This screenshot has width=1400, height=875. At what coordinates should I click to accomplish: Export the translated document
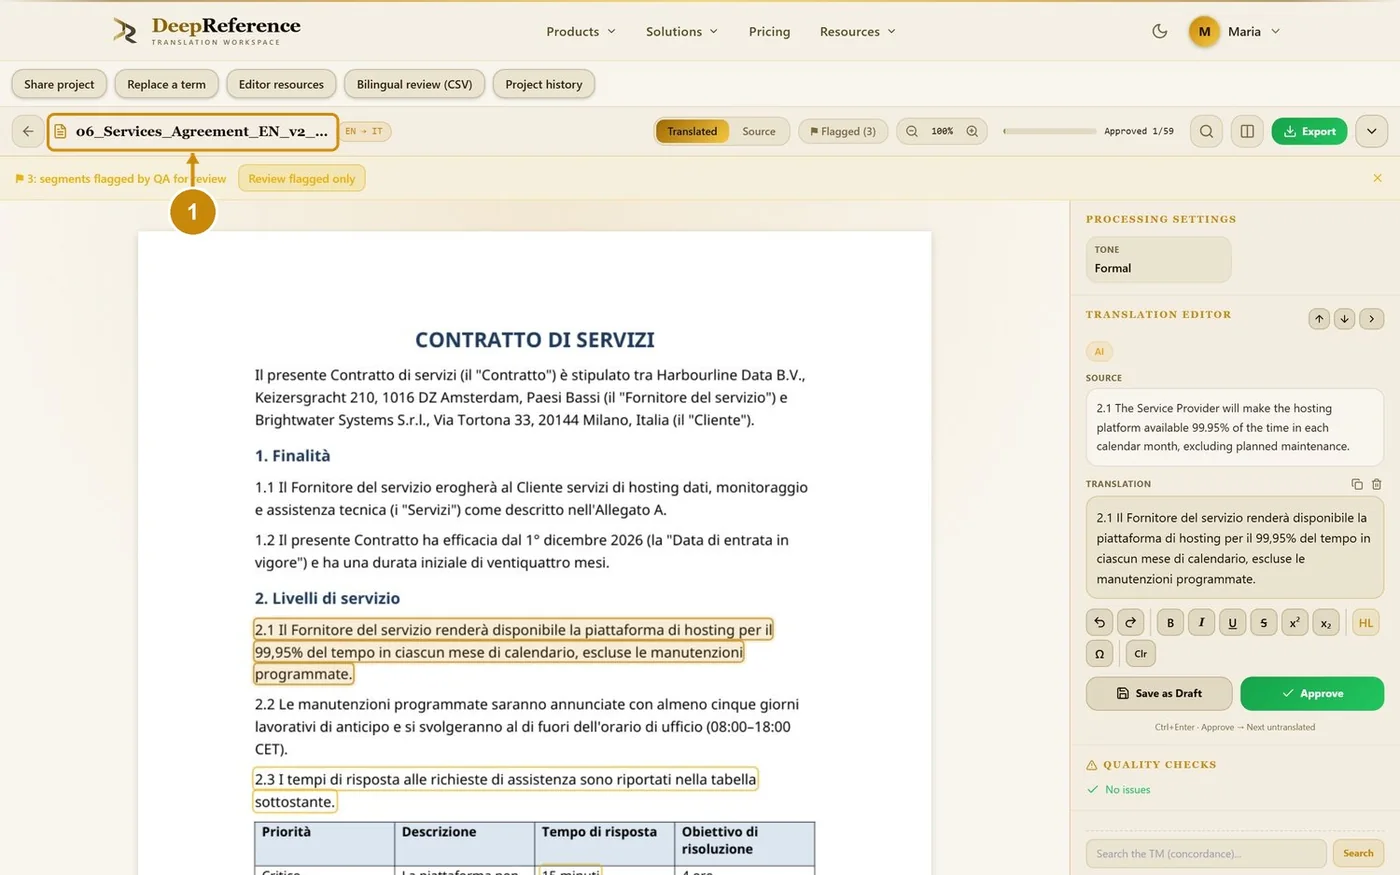coord(1310,131)
